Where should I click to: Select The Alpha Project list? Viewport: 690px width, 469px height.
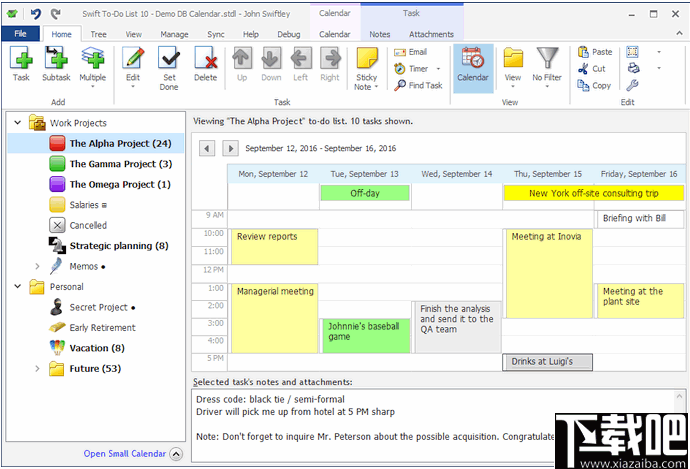coord(96,143)
